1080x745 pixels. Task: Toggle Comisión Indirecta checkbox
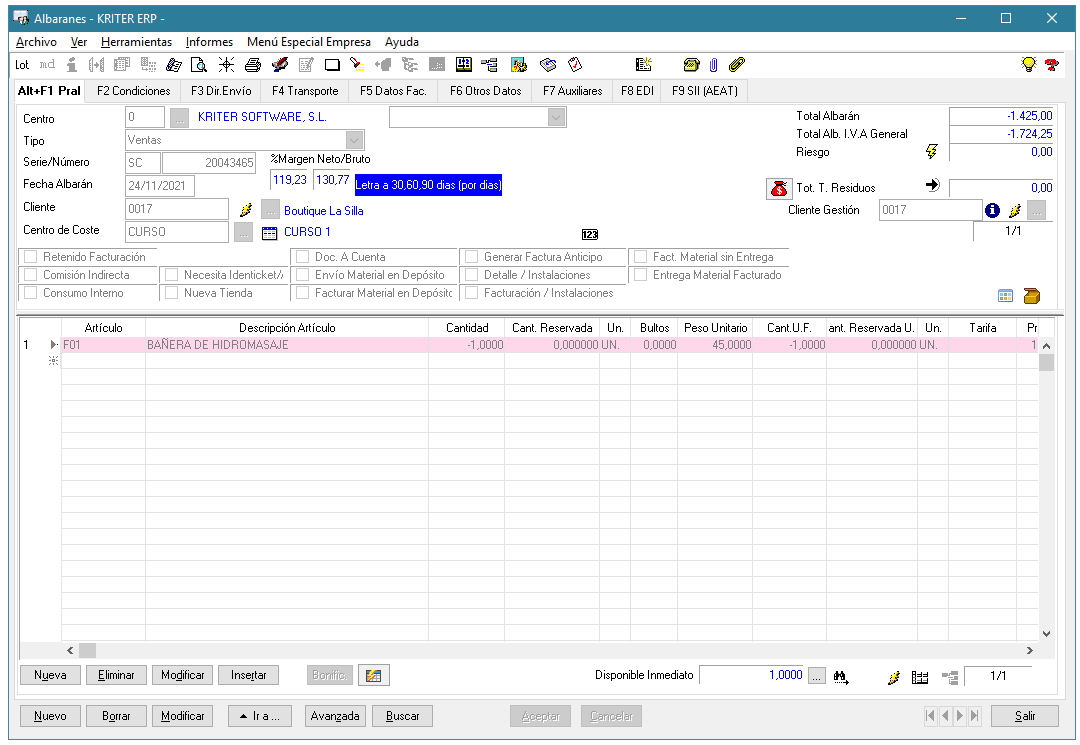[x=30, y=275]
